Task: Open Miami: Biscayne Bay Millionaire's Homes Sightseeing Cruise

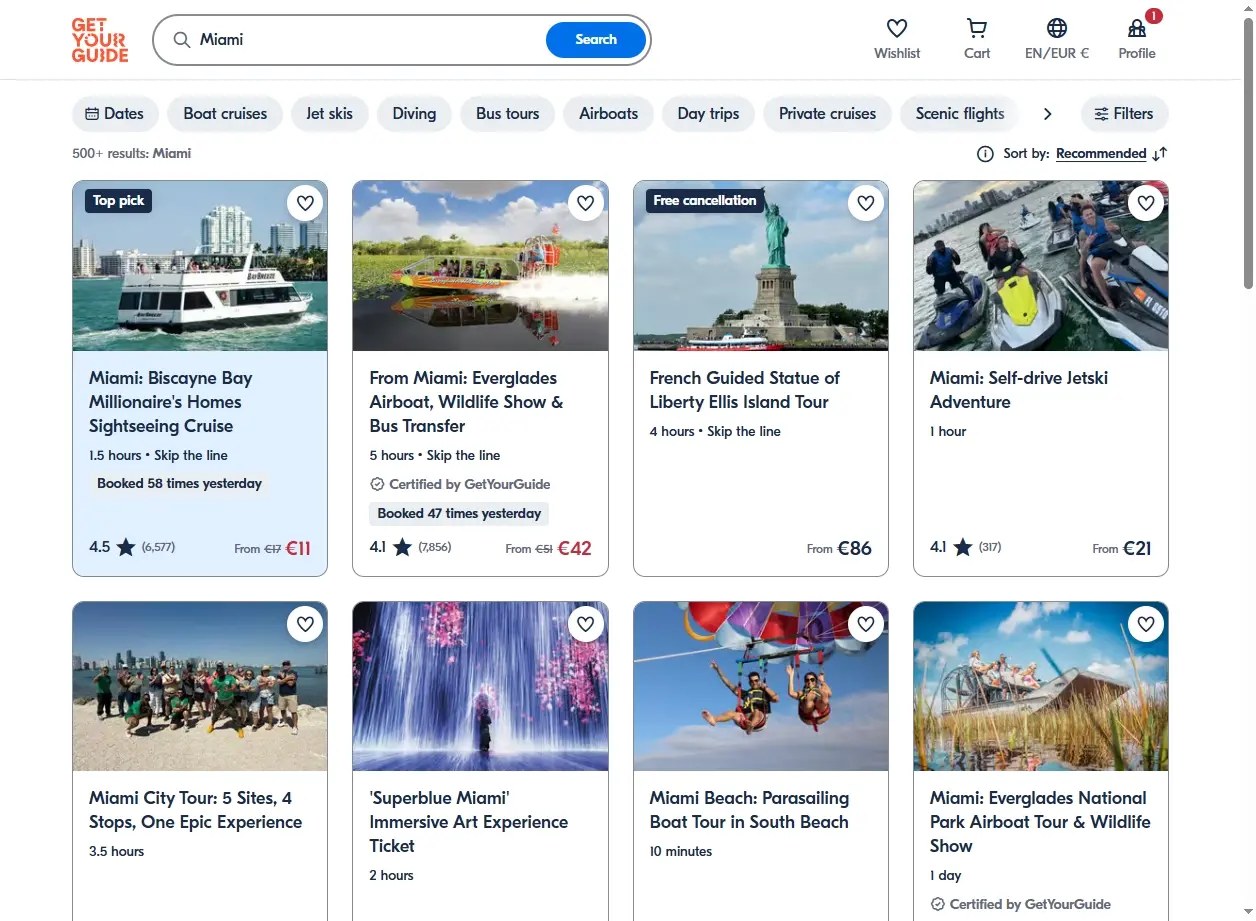Action: pos(171,402)
